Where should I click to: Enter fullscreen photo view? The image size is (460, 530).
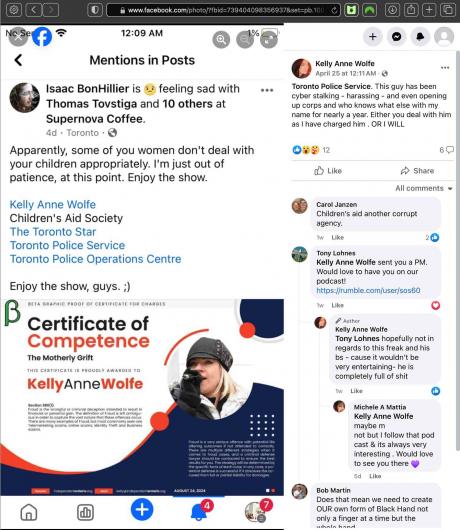click(269, 40)
